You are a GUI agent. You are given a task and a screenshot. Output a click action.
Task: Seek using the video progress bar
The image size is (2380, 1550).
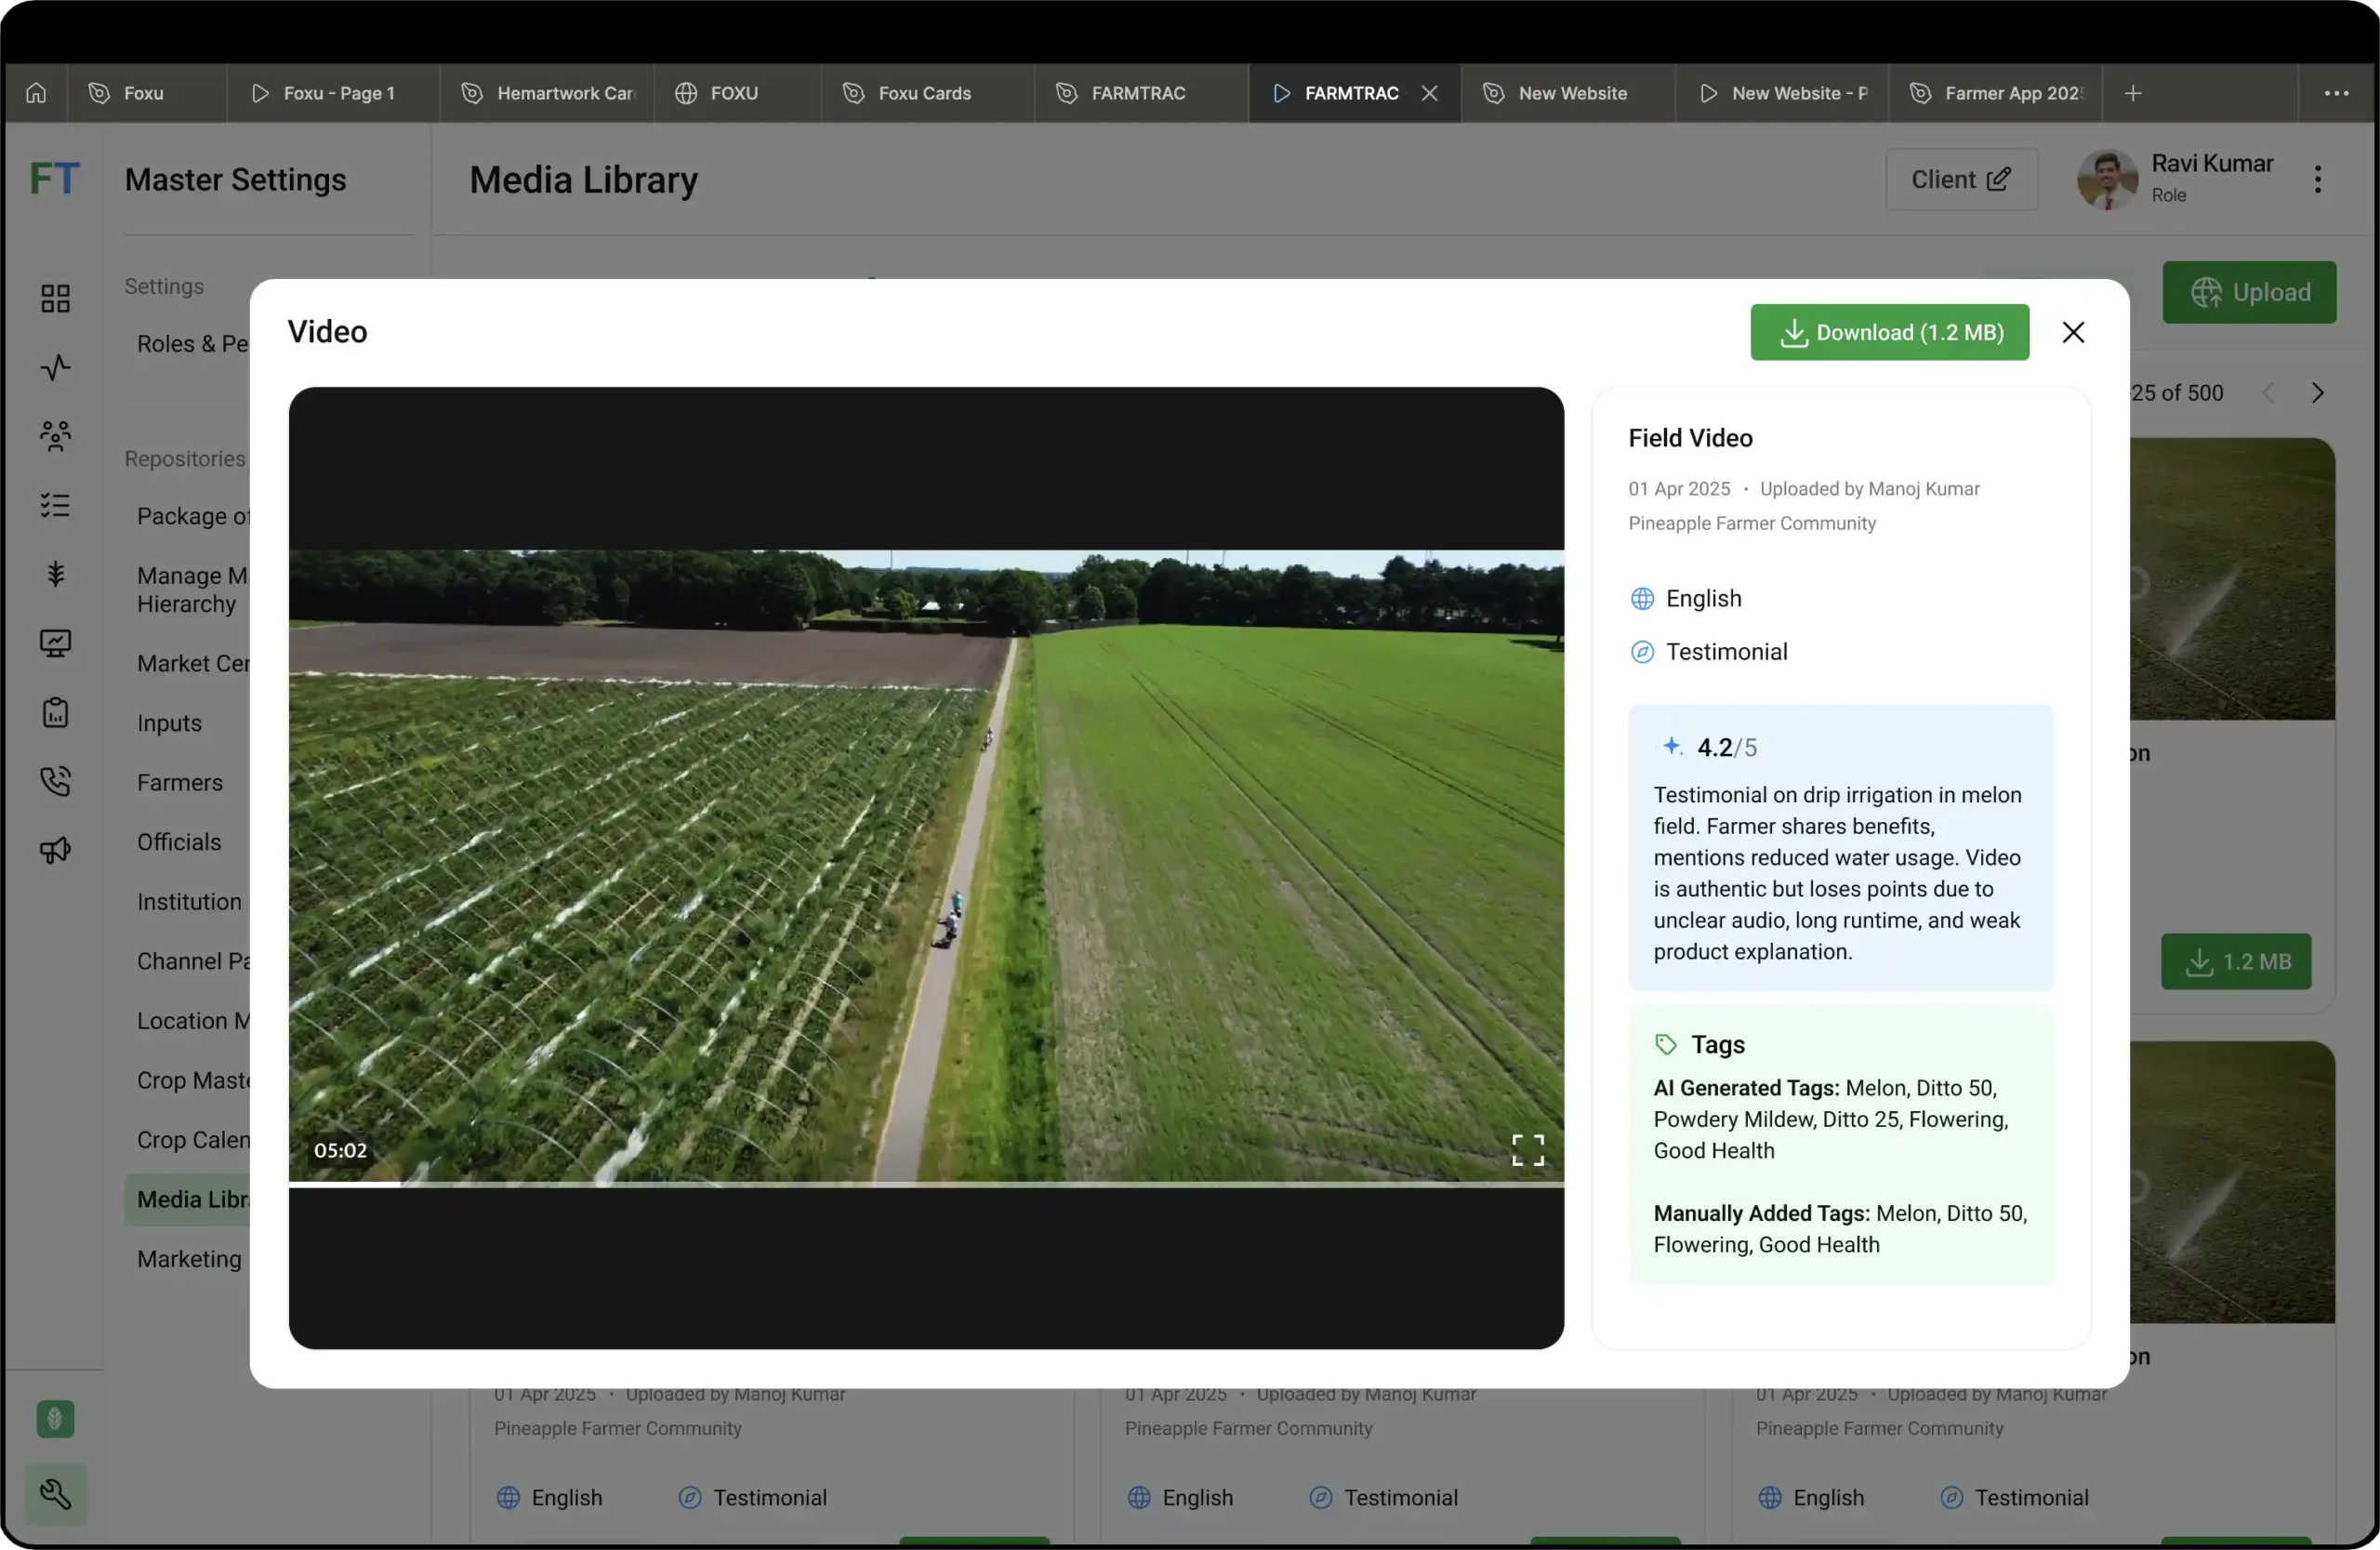(926, 1184)
